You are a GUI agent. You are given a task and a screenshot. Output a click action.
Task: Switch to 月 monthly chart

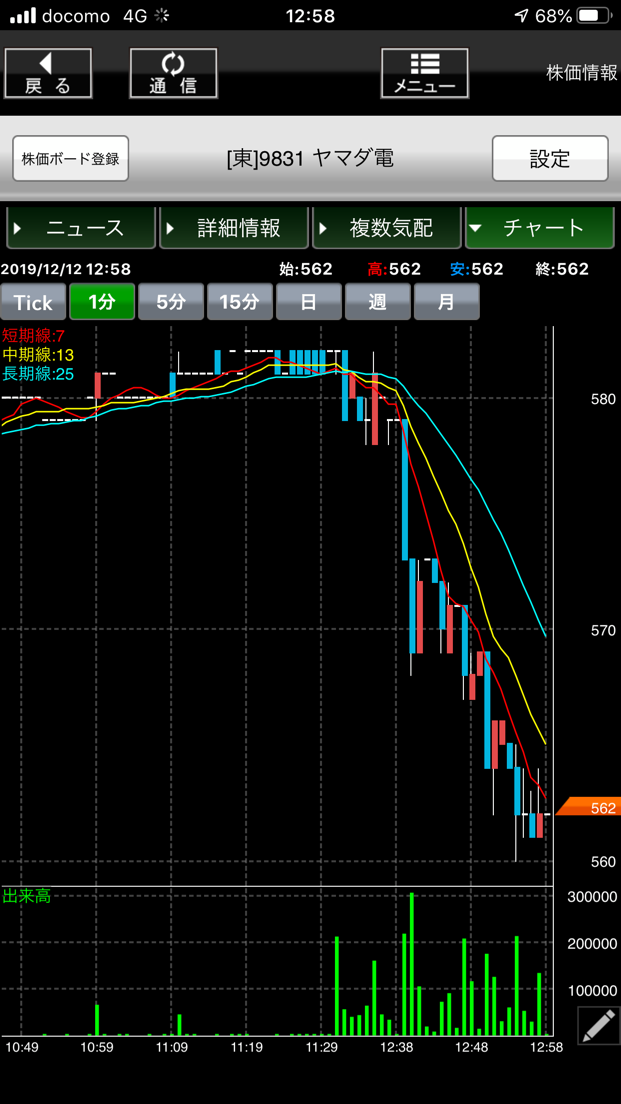click(x=446, y=302)
